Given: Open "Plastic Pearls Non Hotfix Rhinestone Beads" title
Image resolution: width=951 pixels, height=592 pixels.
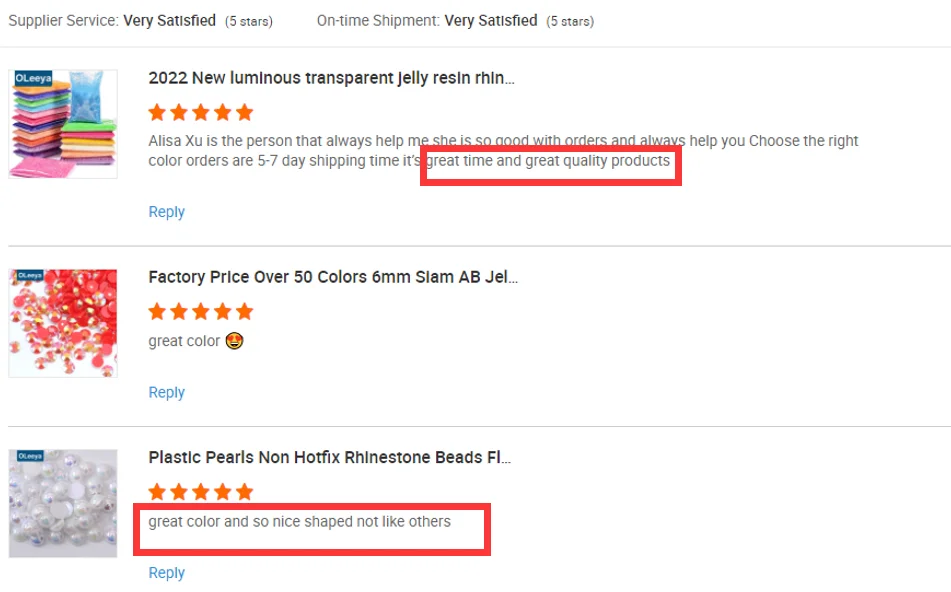Looking at the screenshot, I should (329, 457).
